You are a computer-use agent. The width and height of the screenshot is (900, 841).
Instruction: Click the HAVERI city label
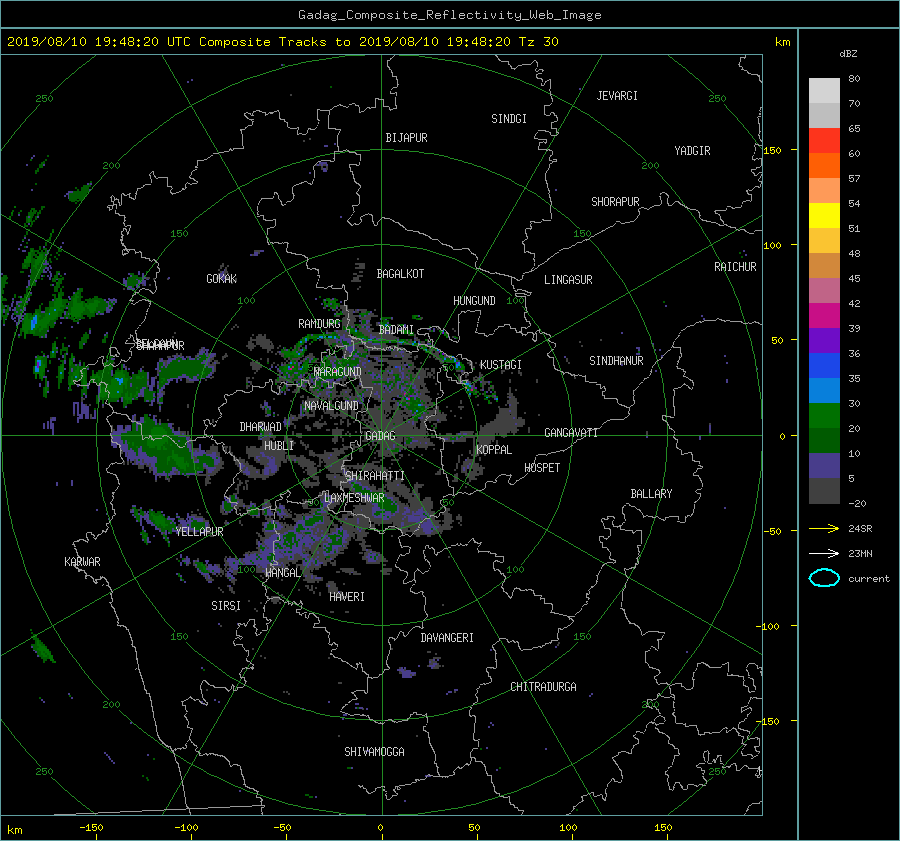347,596
